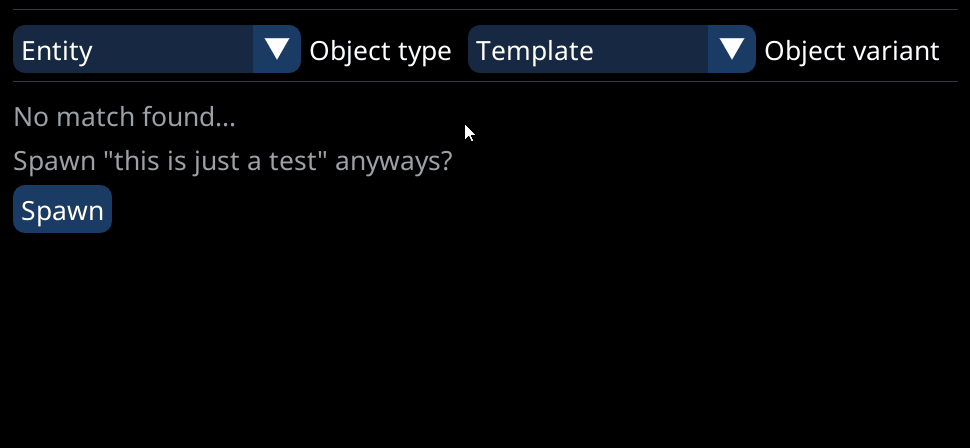This screenshot has width=970, height=448.
Task: Click the word 'Template' in the second selector
Action: click(534, 51)
